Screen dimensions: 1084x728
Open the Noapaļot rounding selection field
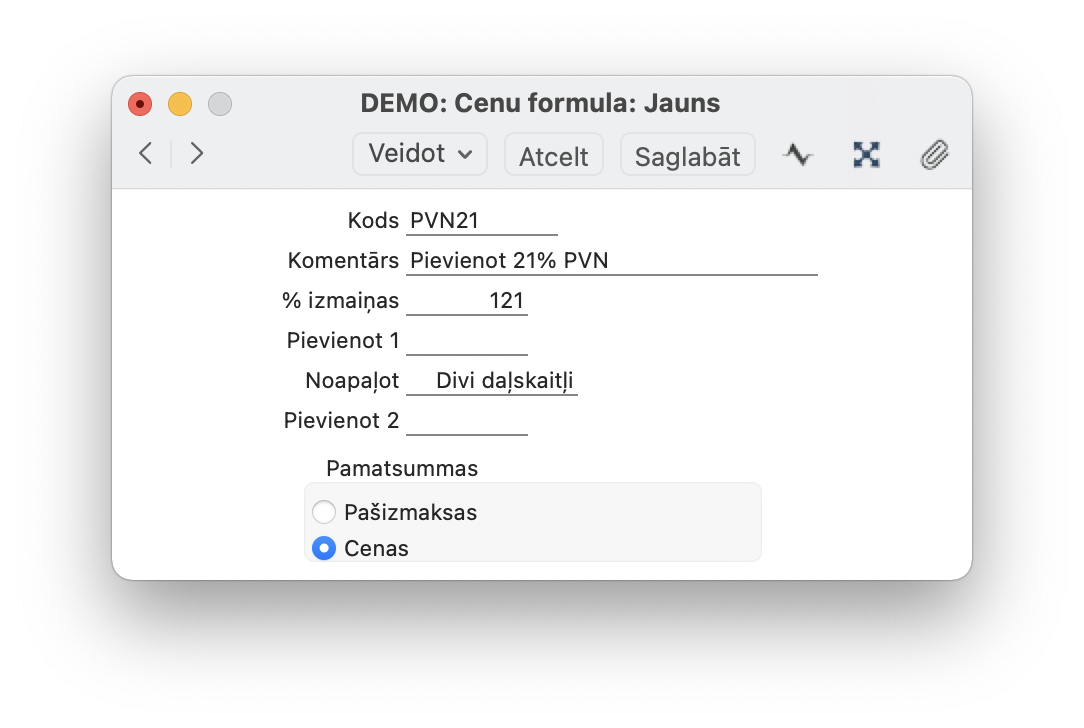point(492,381)
